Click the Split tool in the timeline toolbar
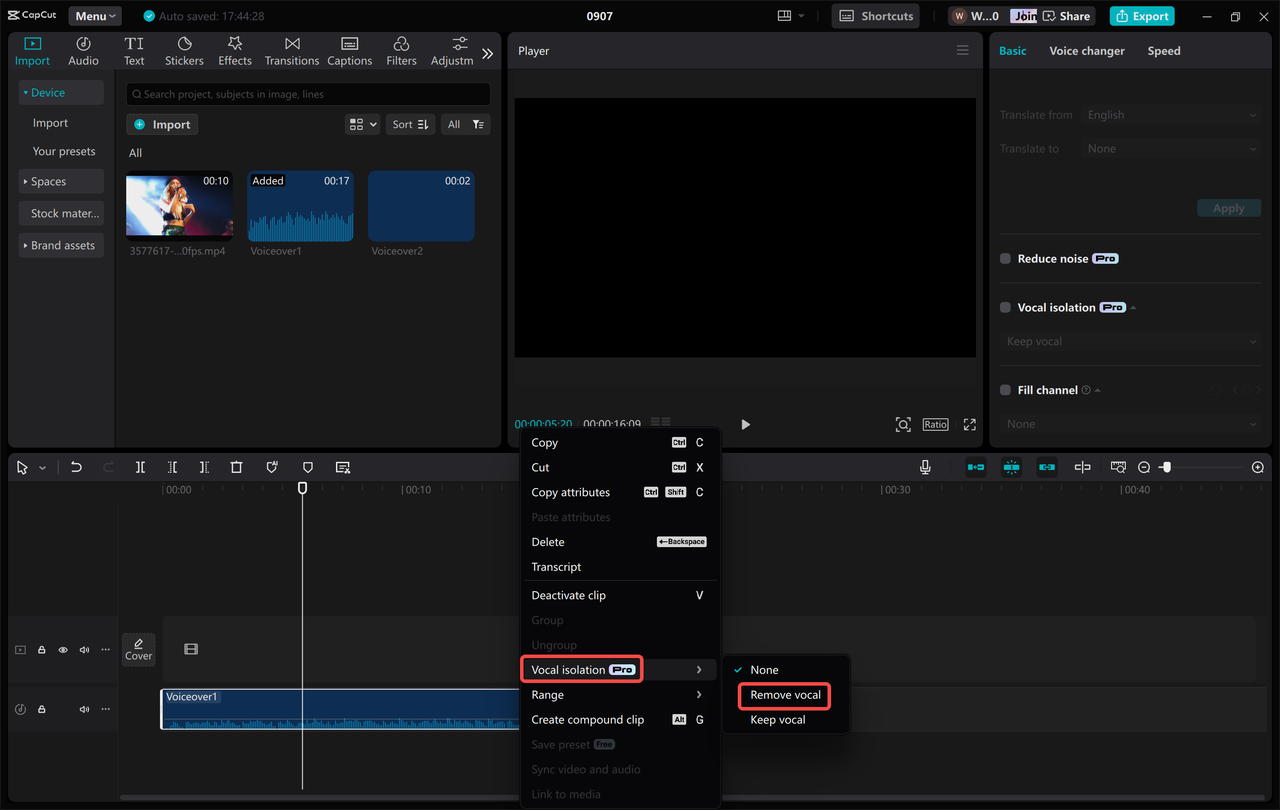This screenshot has width=1280, height=810. (140, 467)
